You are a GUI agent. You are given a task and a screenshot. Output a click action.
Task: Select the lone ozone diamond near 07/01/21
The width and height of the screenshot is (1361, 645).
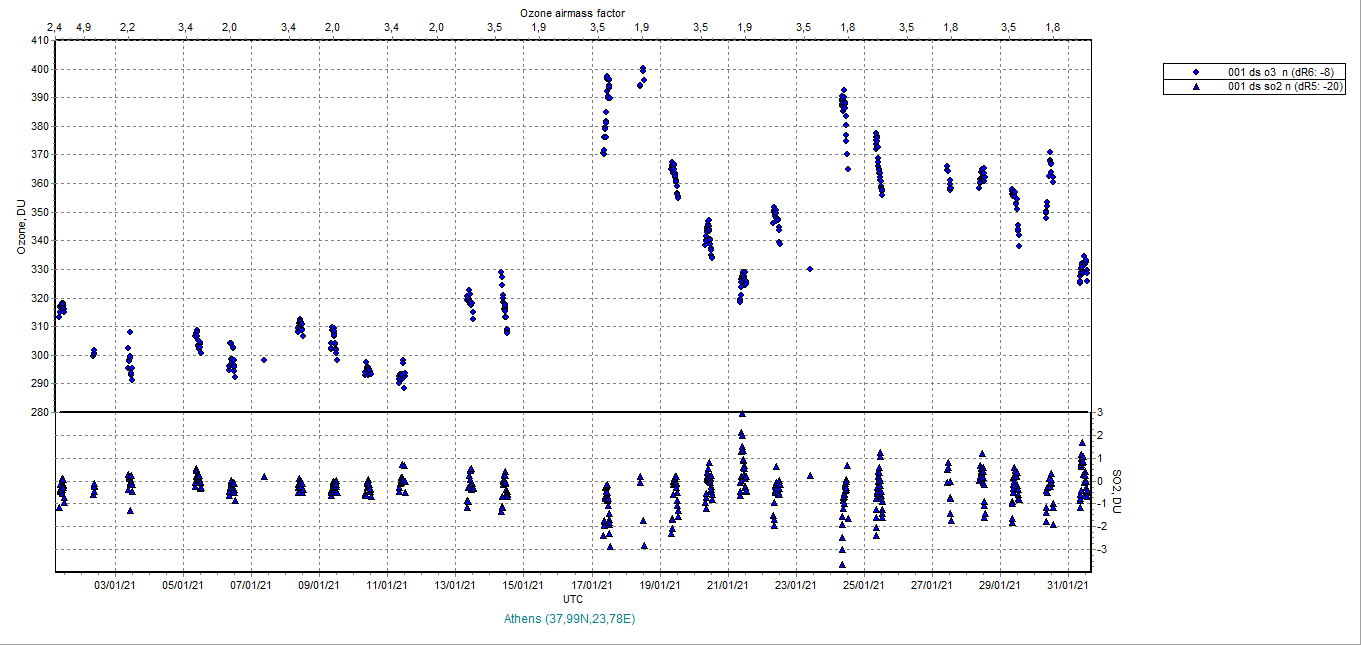click(264, 360)
